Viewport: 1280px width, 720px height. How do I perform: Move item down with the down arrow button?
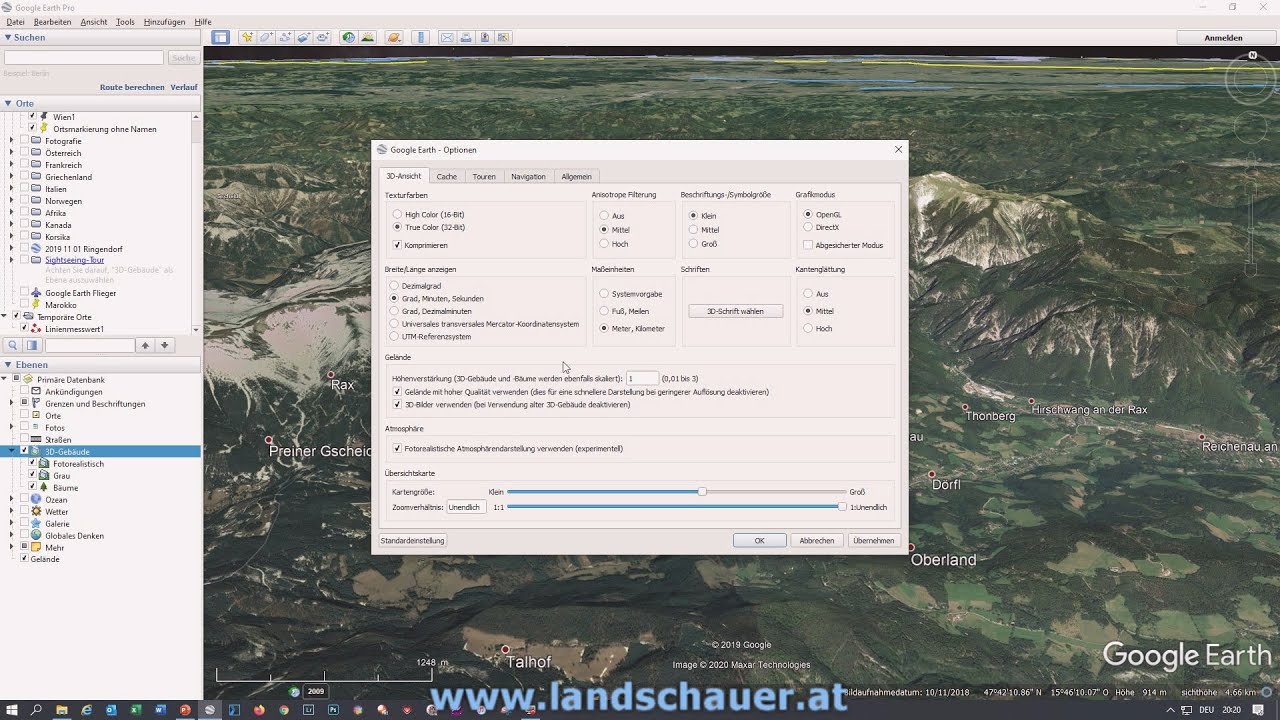[x=165, y=345]
